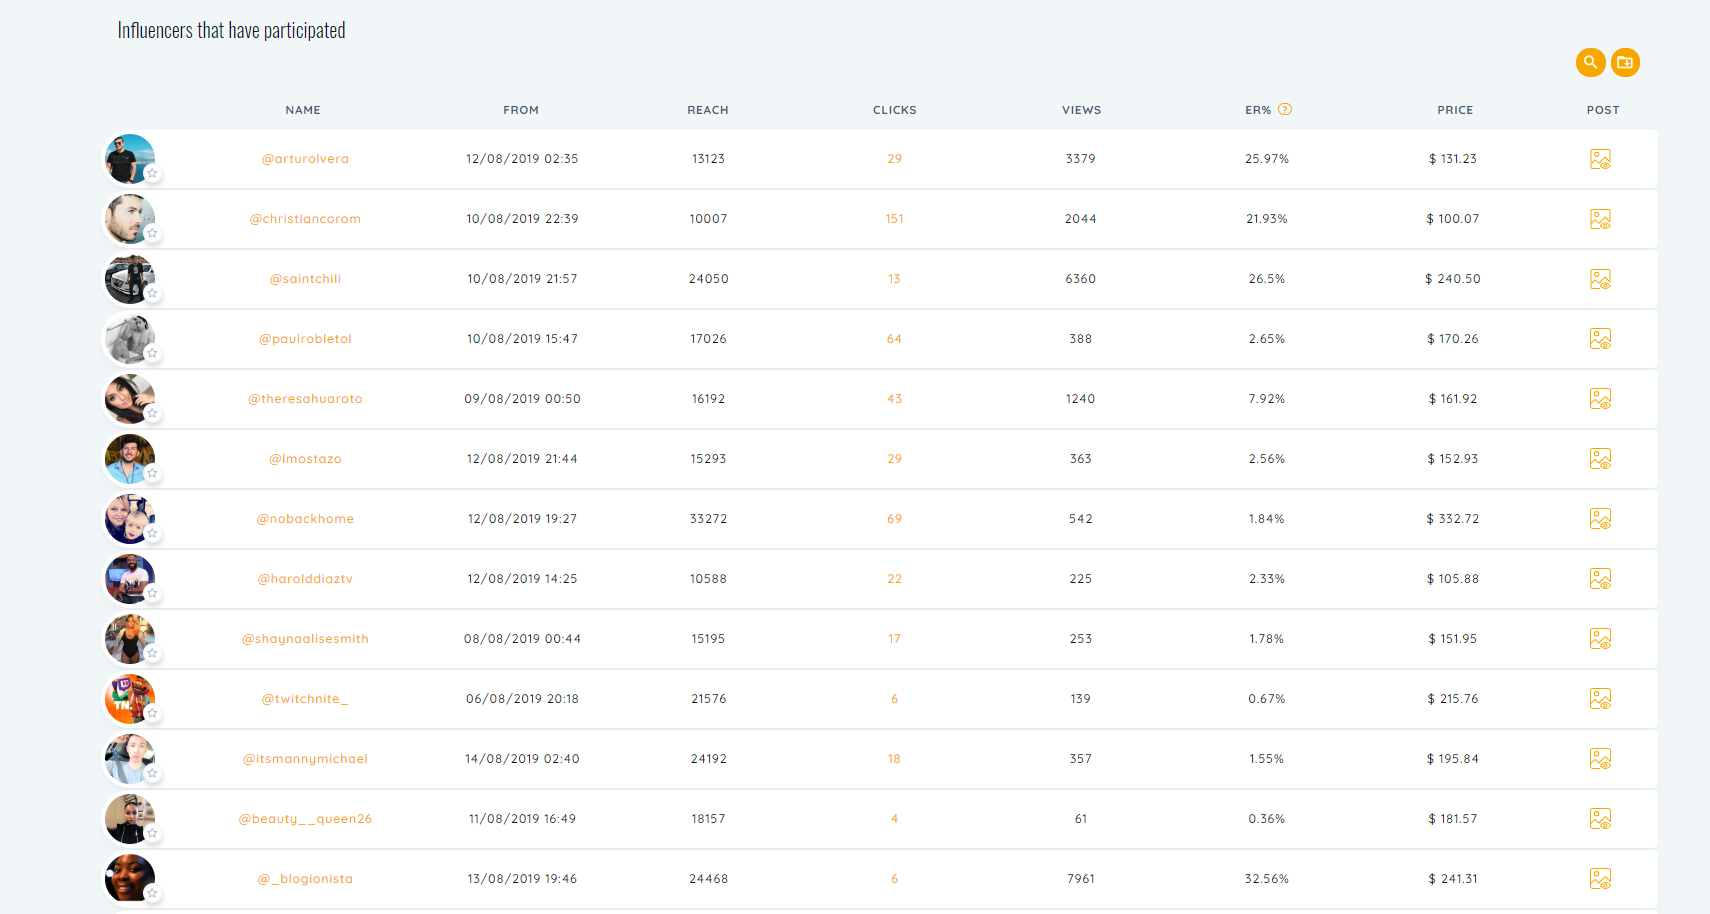The width and height of the screenshot is (1710, 914).
Task: View post image for @saintchili
Action: [x=1600, y=279]
